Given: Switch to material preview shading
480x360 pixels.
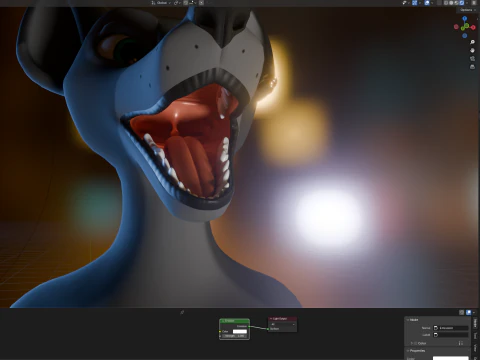Looking at the screenshot, I should click(456, 3).
